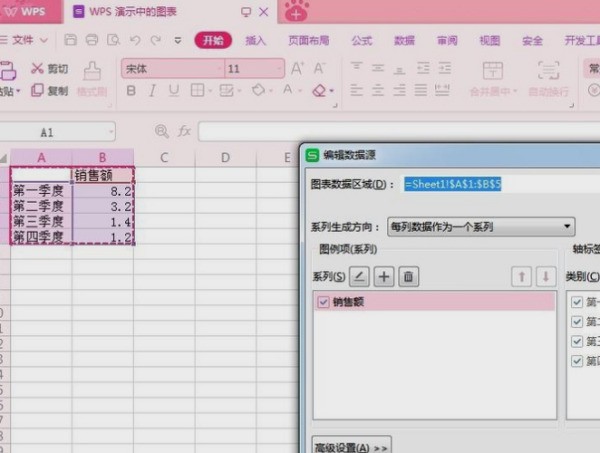Delete series using the trash icon

point(408,276)
